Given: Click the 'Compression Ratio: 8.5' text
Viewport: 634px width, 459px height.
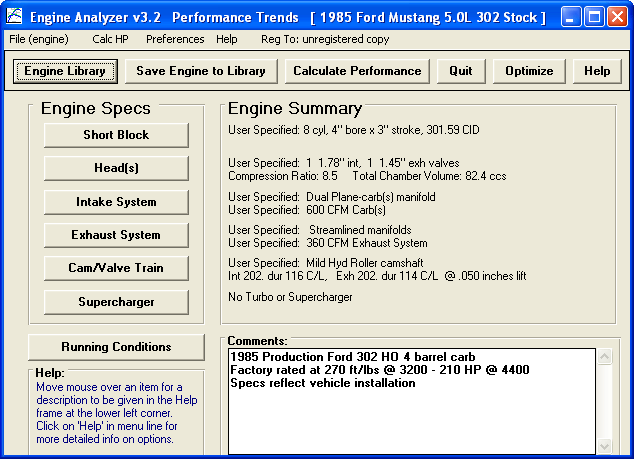Looking at the screenshot, I should pos(283,176).
